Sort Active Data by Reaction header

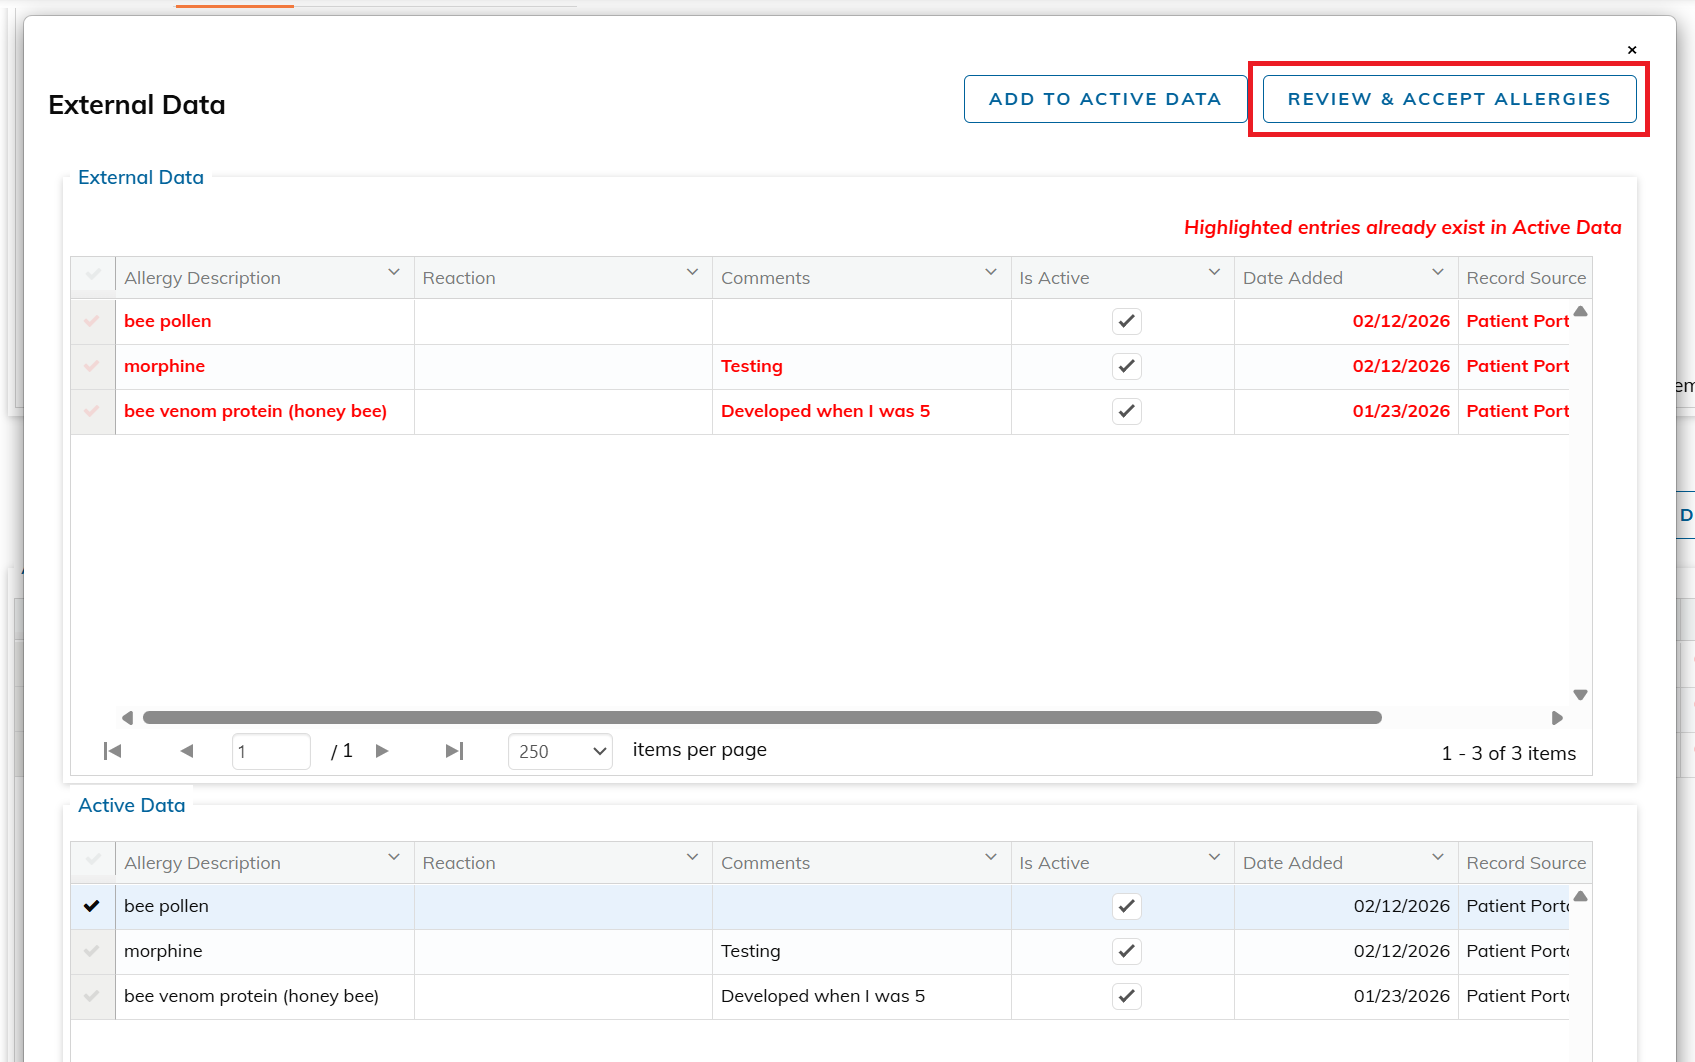pyautogui.click(x=459, y=863)
